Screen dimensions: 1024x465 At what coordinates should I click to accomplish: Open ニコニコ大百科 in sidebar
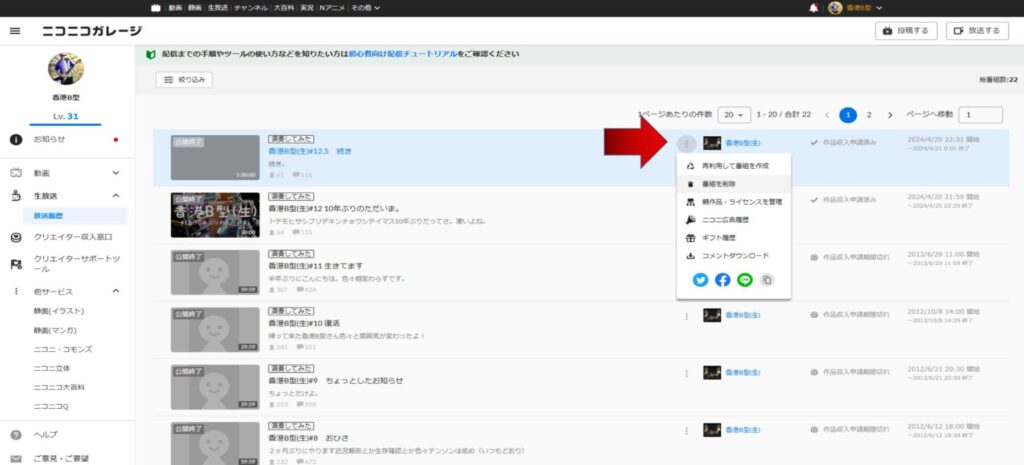pos(59,387)
